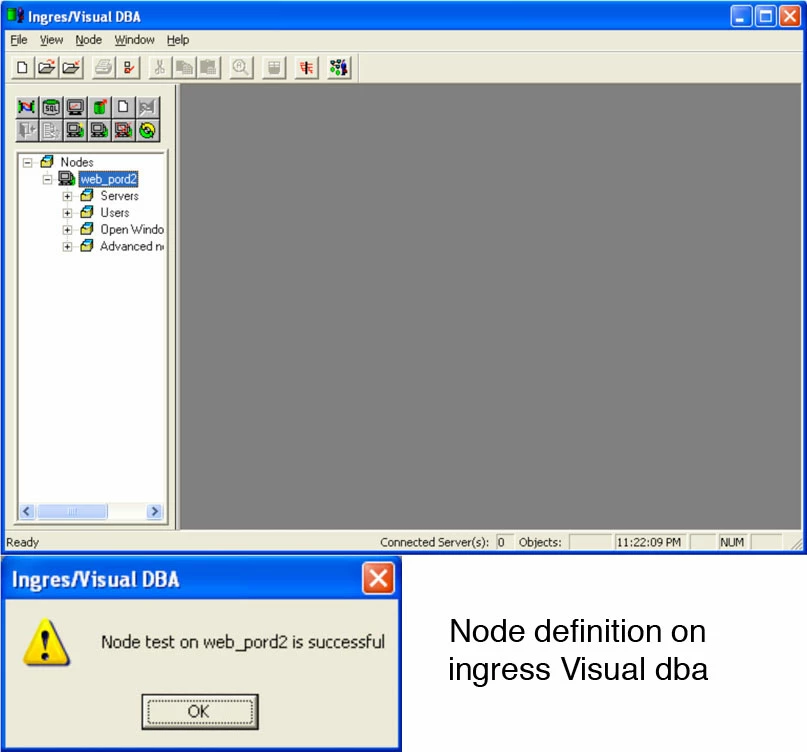Click the greyed disconnect icon in nodes toolbar
This screenshot has width=807, height=752.
(x=147, y=107)
